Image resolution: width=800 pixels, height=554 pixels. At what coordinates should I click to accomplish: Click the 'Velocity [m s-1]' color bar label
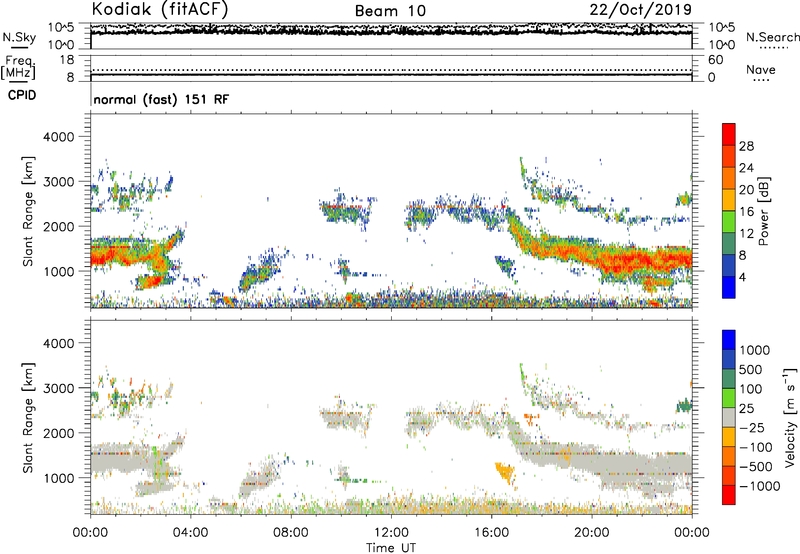point(789,417)
